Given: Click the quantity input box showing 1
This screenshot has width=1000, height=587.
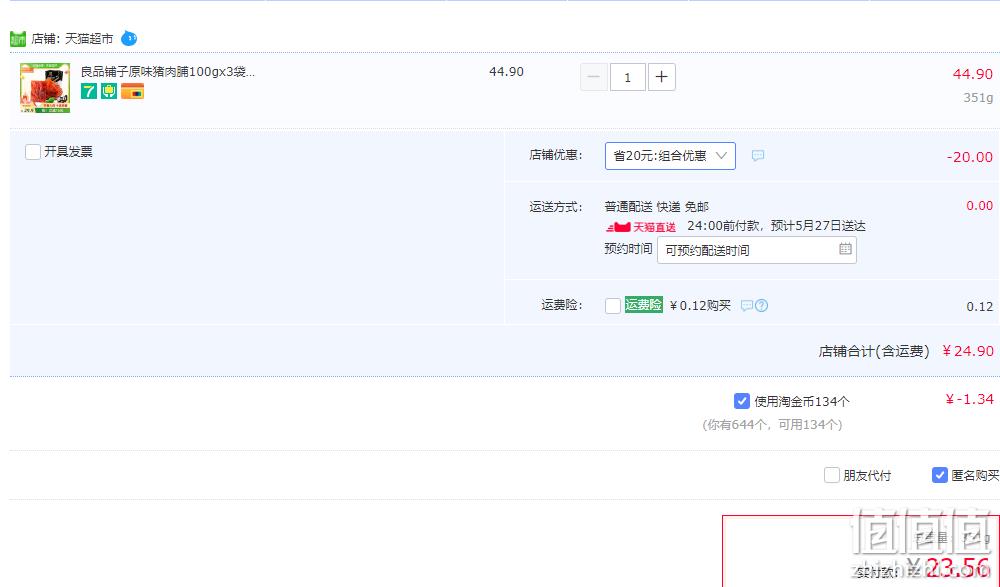Looking at the screenshot, I should pyautogui.click(x=628, y=77).
